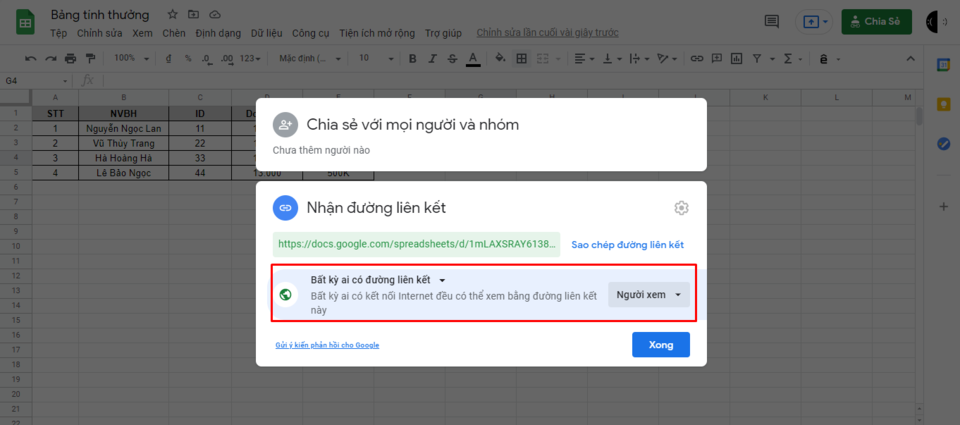Viewport: 960px width, 425px height.
Task: Click the print icon in toolbar
Action: coord(69,59)
